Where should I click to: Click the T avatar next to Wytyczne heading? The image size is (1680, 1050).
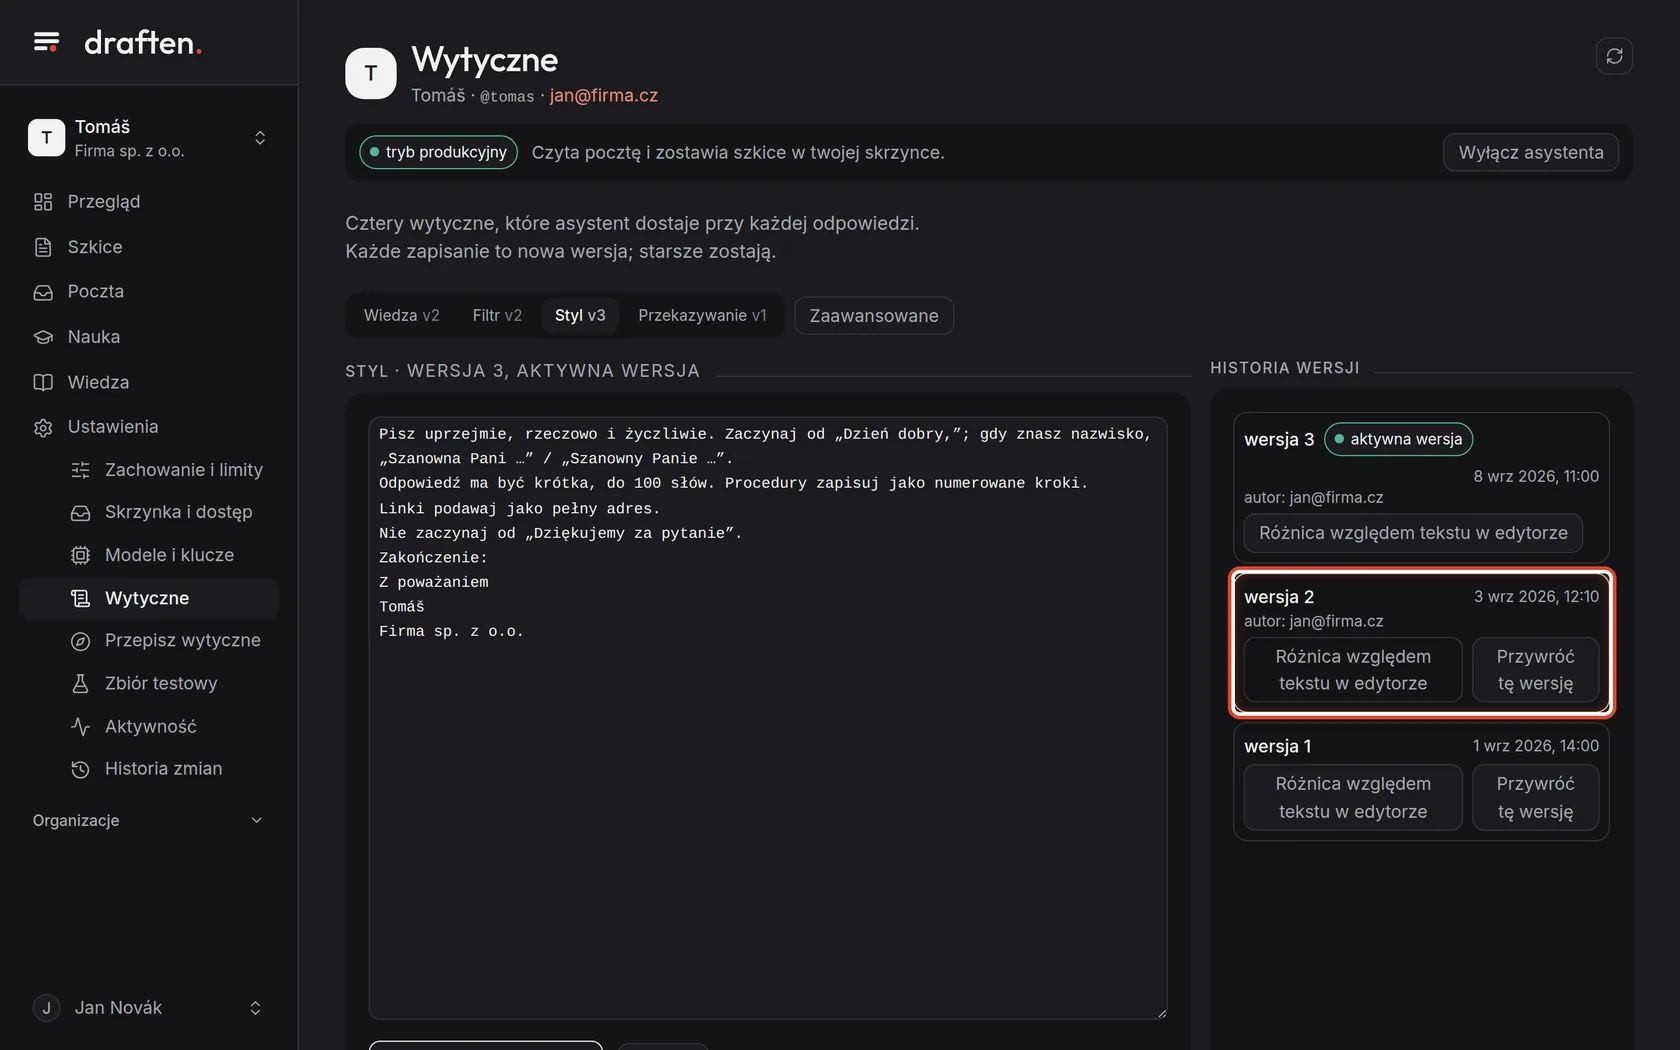[371, 73]
